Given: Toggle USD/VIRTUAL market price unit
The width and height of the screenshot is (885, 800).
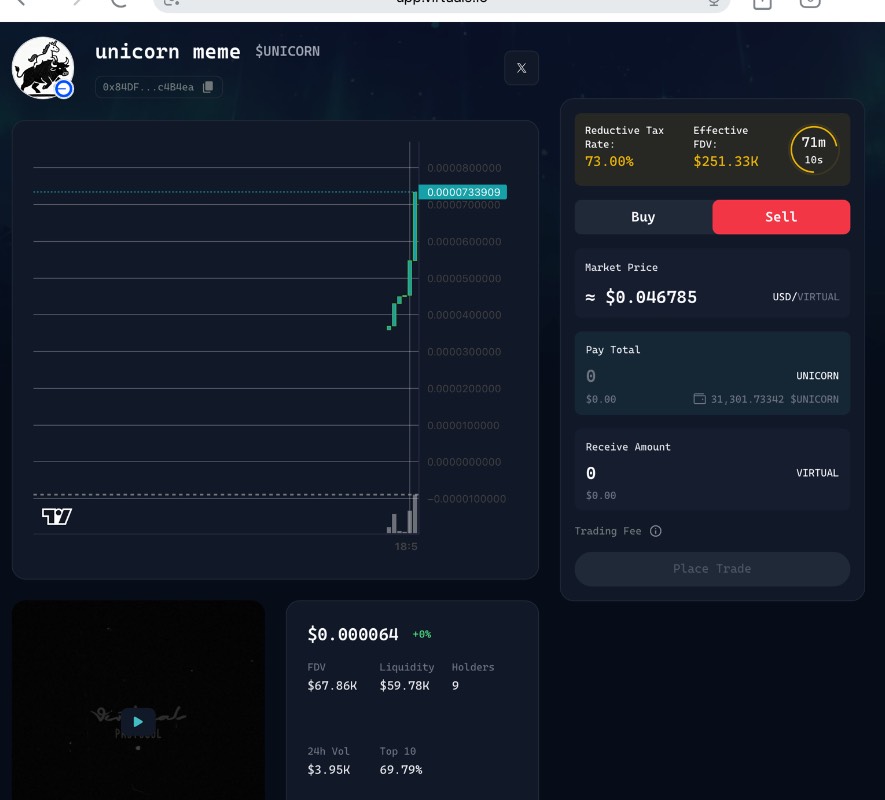Looking at the screenshot, I should [805, 297].
